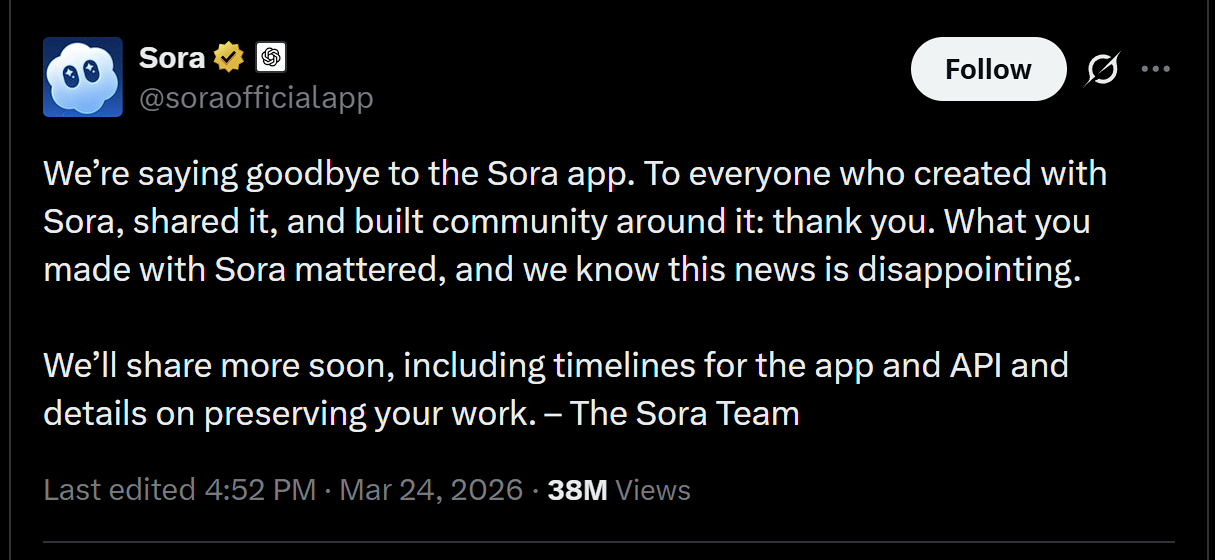
Task: Click the 4:52 PM timestamp
Action: 259,490
